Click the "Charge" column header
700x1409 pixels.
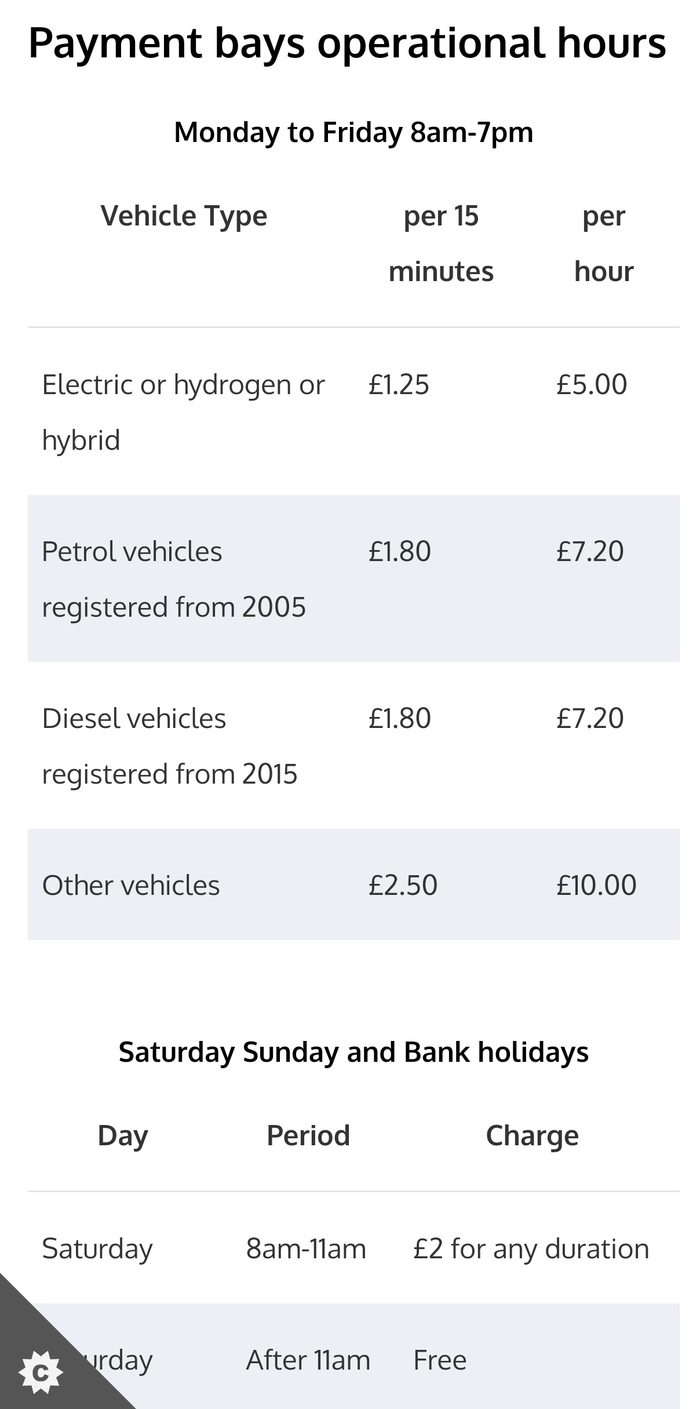point(532,1136)
